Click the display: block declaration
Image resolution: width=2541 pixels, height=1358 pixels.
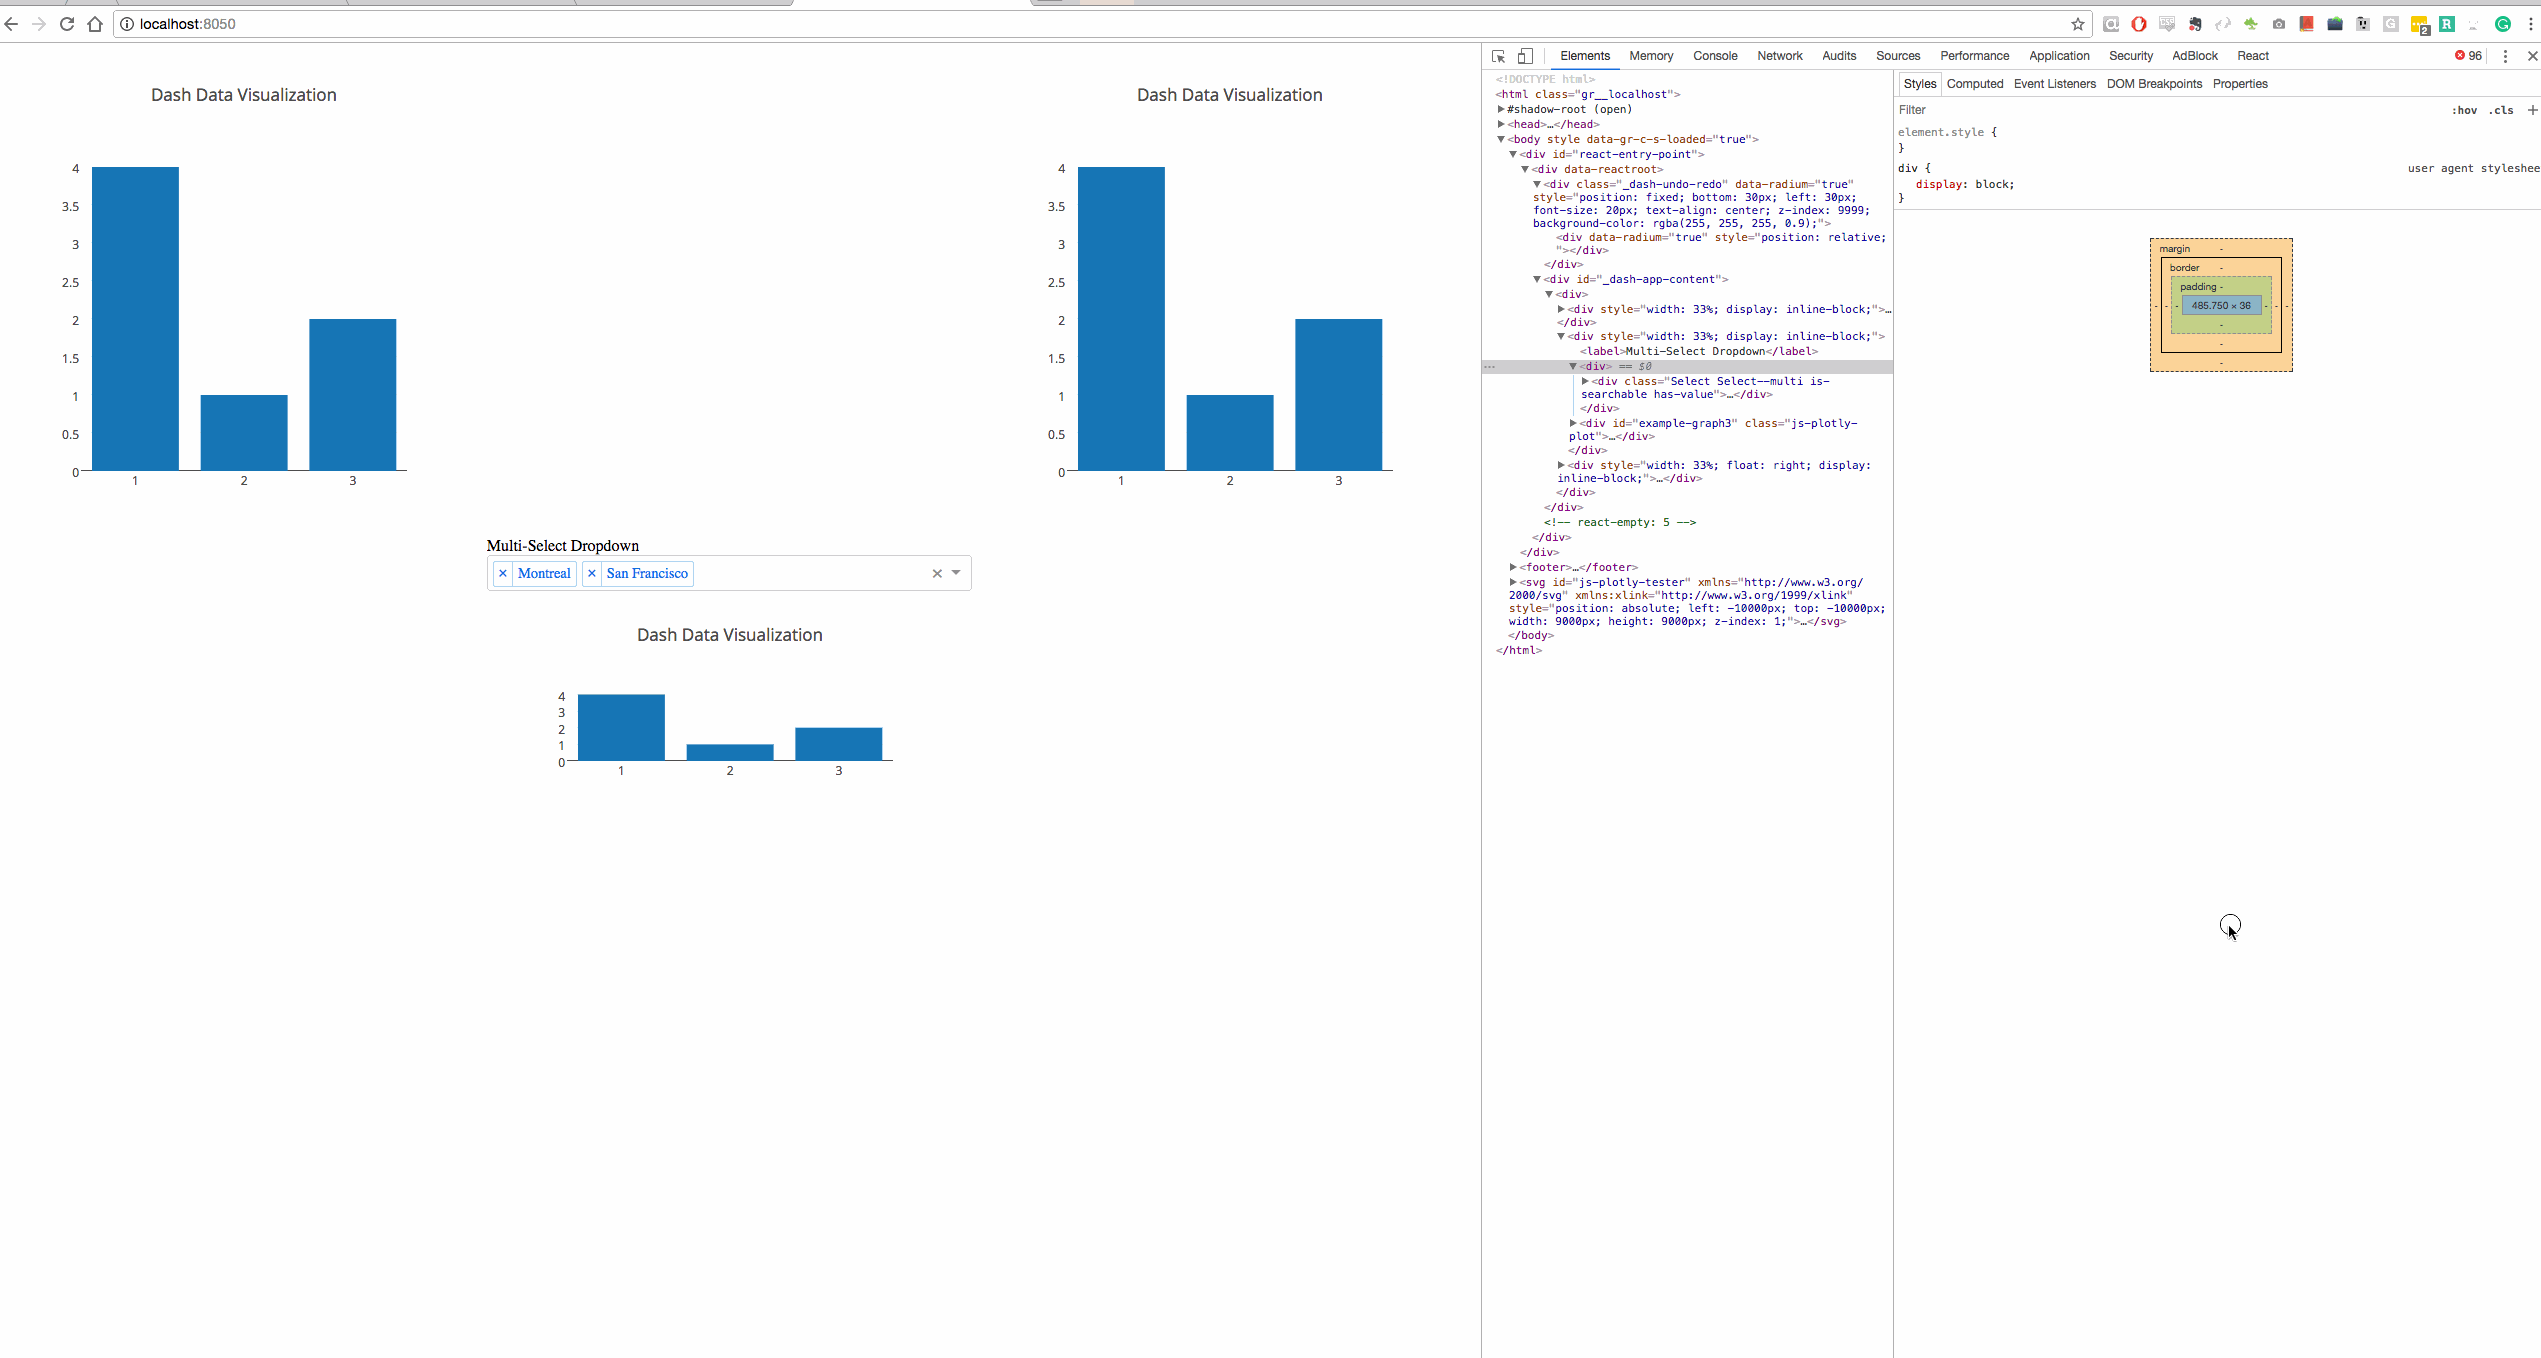[1965, 184]
